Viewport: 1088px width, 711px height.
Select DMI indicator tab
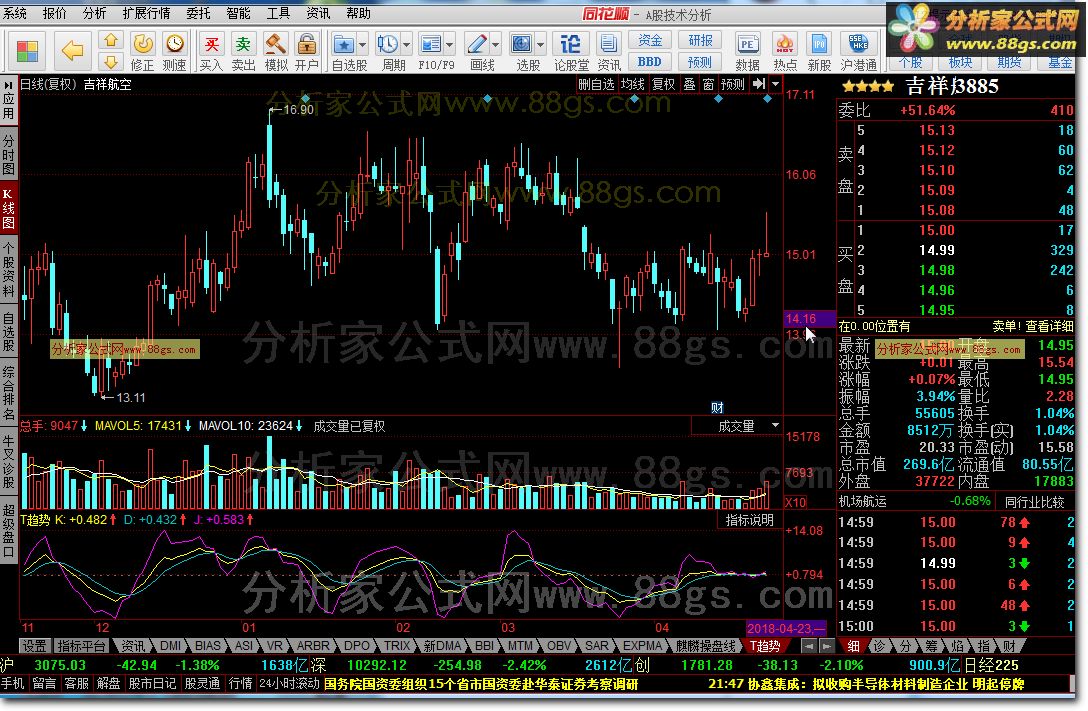[170, 646]
